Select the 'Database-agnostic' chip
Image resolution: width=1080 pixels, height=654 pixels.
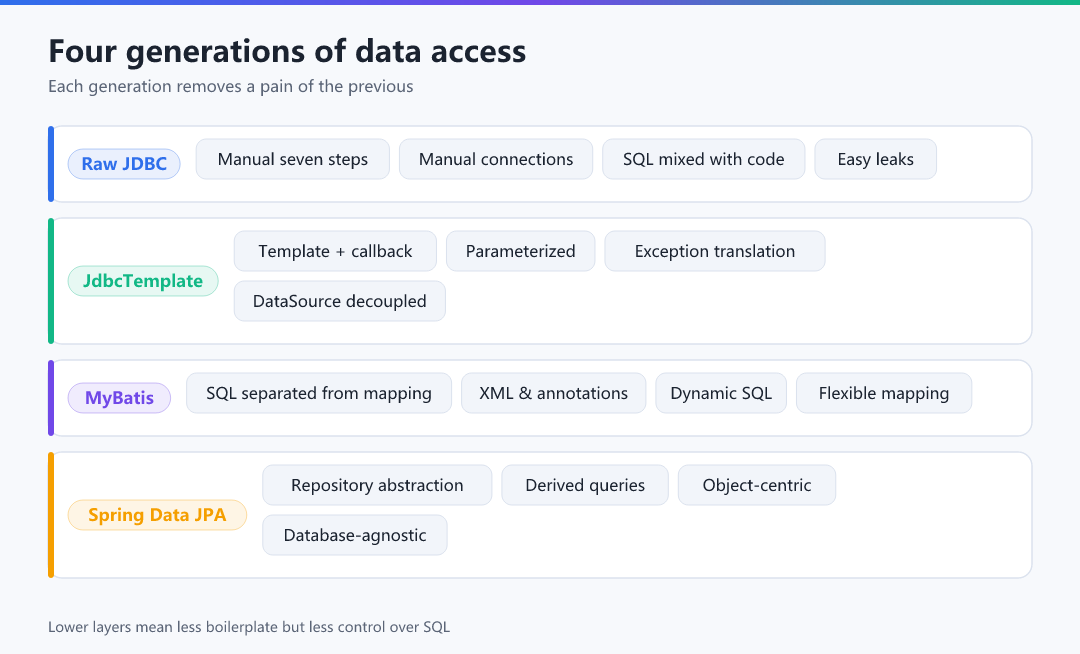click(355, 535)
